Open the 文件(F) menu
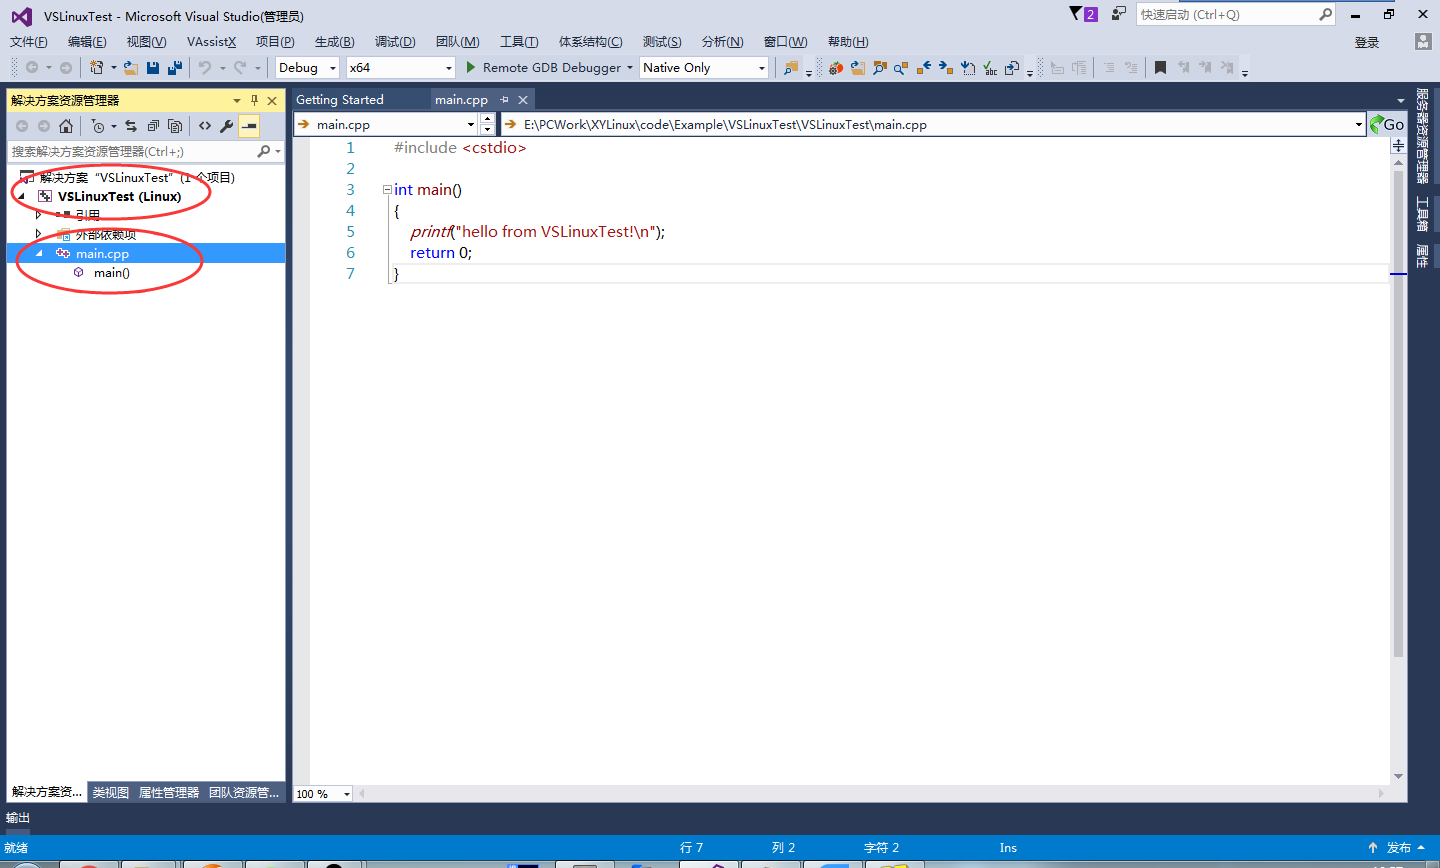Screen dimensions: 1440x868 29,42
